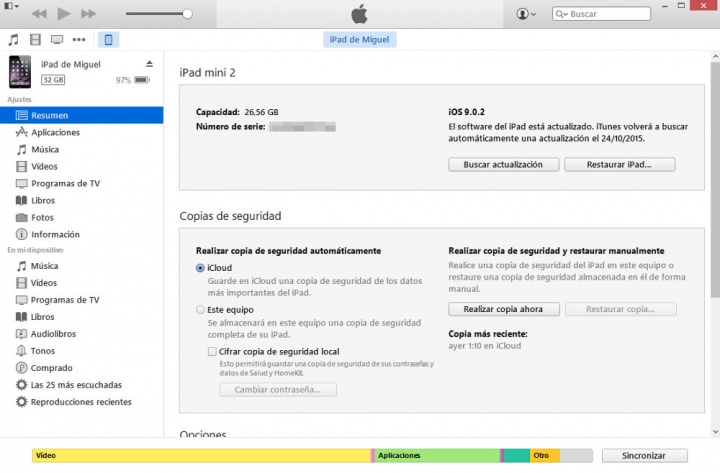Click the battery icon beside 97%

[142, 80]
